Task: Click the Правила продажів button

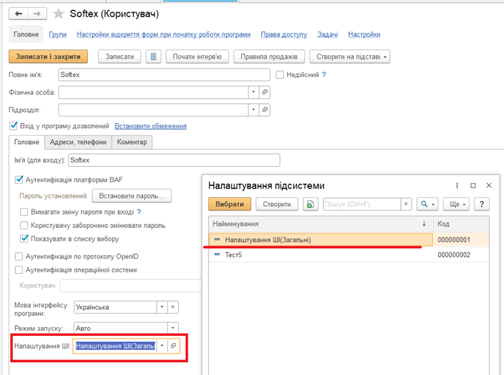Action: coord(269,57)
